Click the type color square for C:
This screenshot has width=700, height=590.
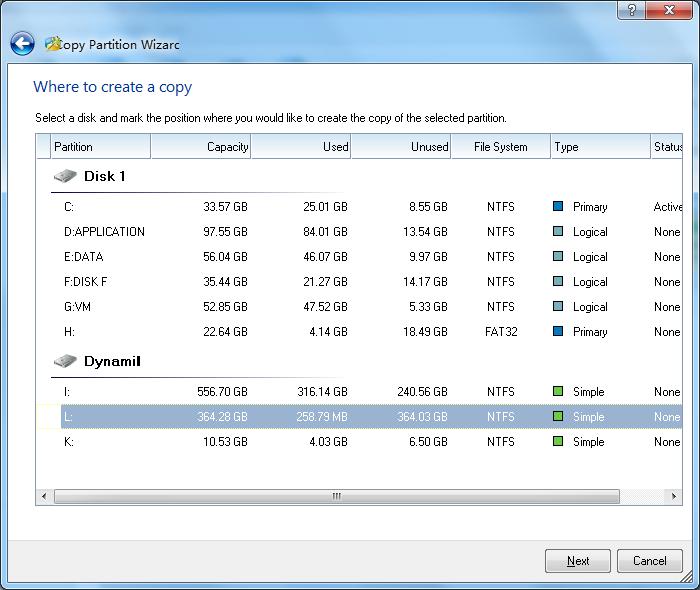click(558, 206)
